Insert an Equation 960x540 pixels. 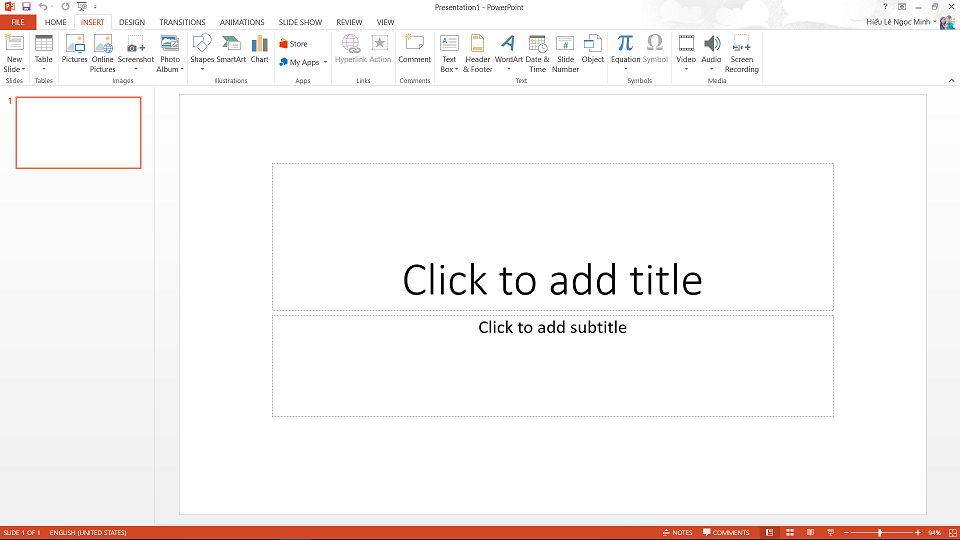click(x=625, y=53)
